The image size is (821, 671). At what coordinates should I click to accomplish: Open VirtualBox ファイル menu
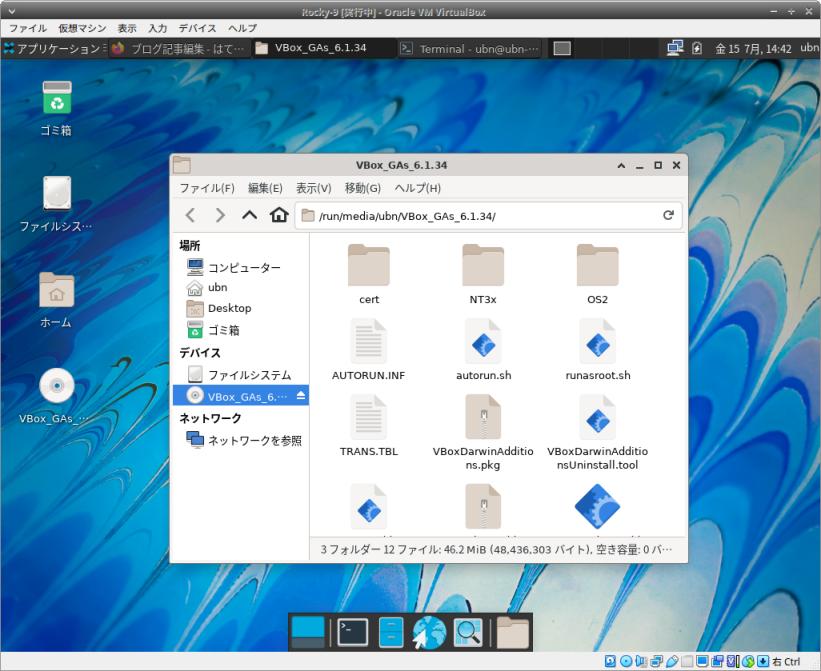click(x=27, y=28)
